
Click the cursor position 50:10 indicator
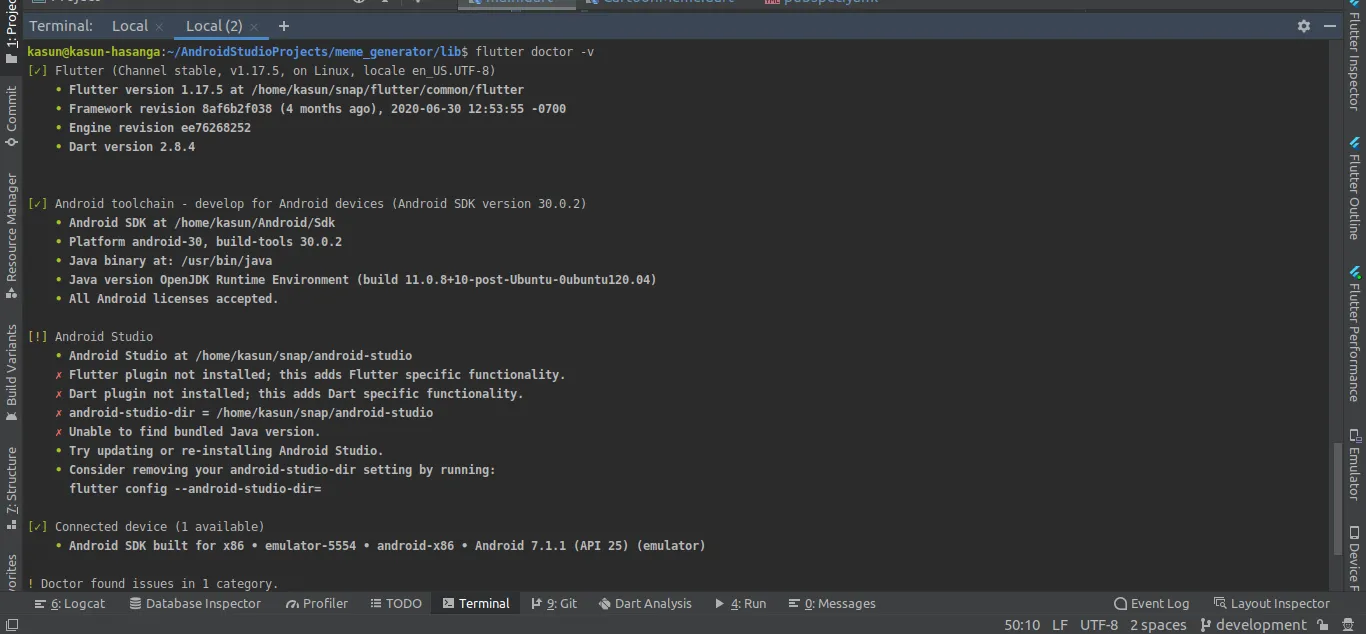(1022, 625)
